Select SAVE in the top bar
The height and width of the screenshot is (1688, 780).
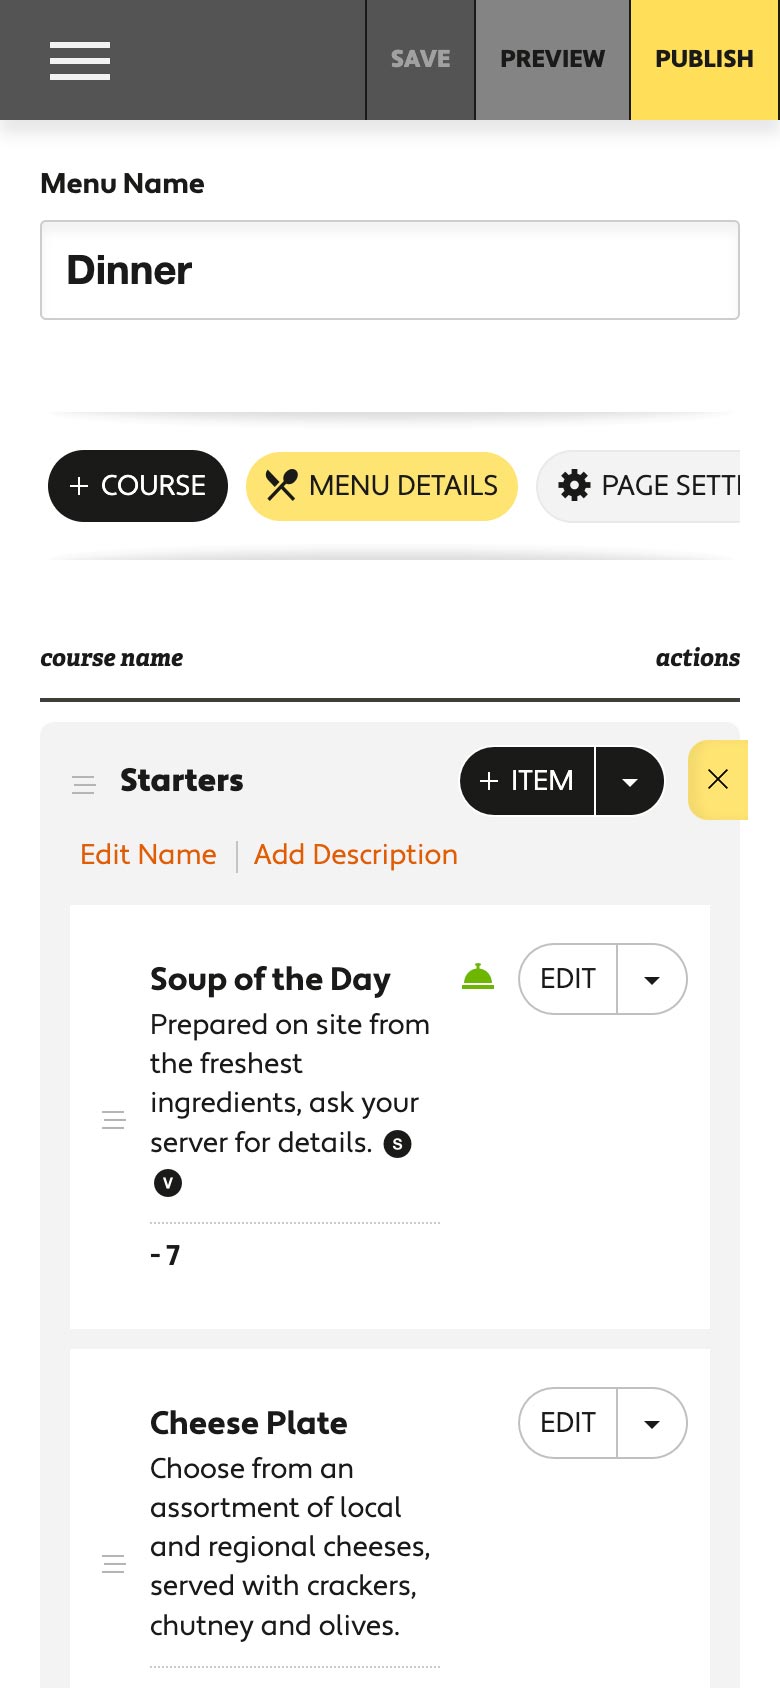point(420,59)
